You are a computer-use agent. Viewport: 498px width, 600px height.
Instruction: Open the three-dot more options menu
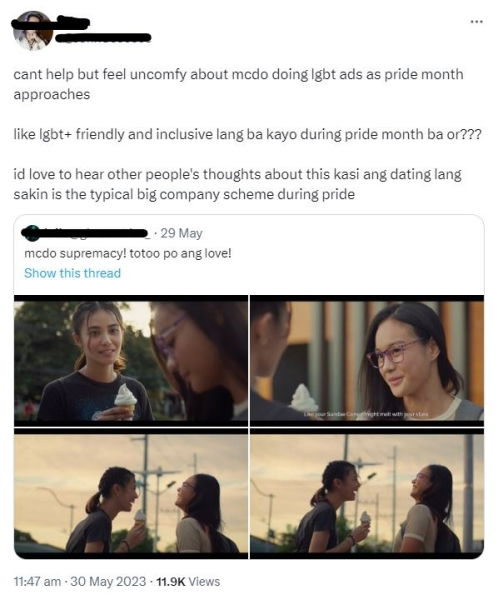click(476, 22)
